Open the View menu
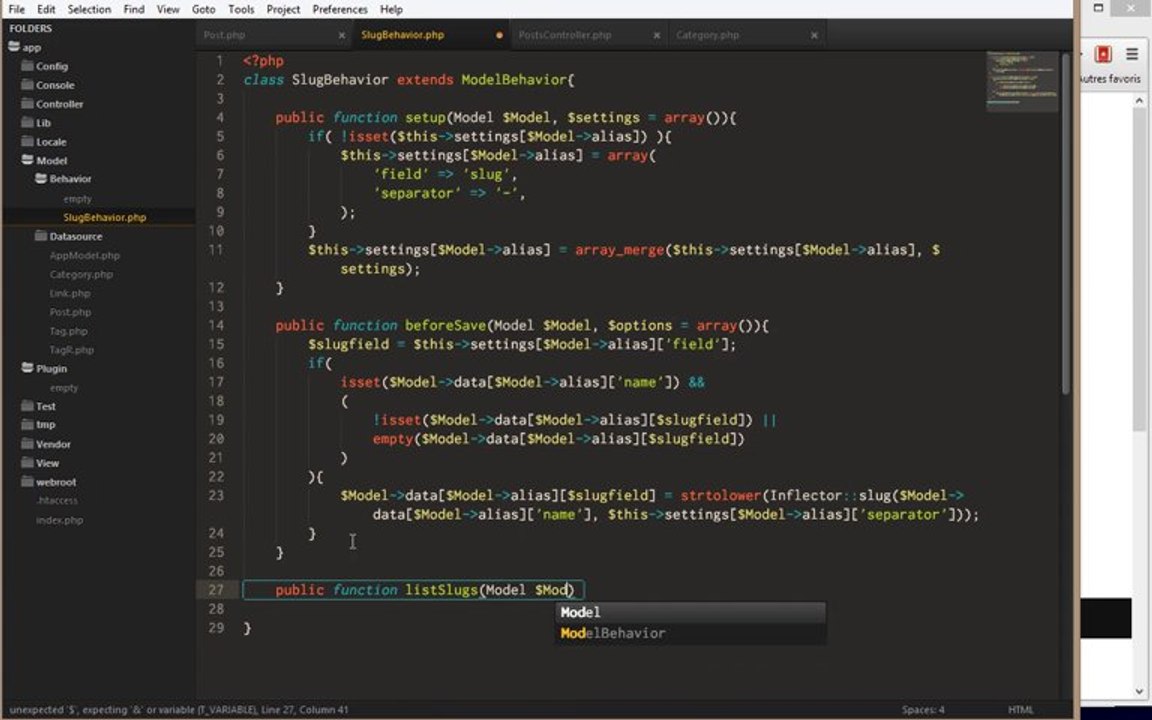The image size is (1152, 720). coord(168,10)
